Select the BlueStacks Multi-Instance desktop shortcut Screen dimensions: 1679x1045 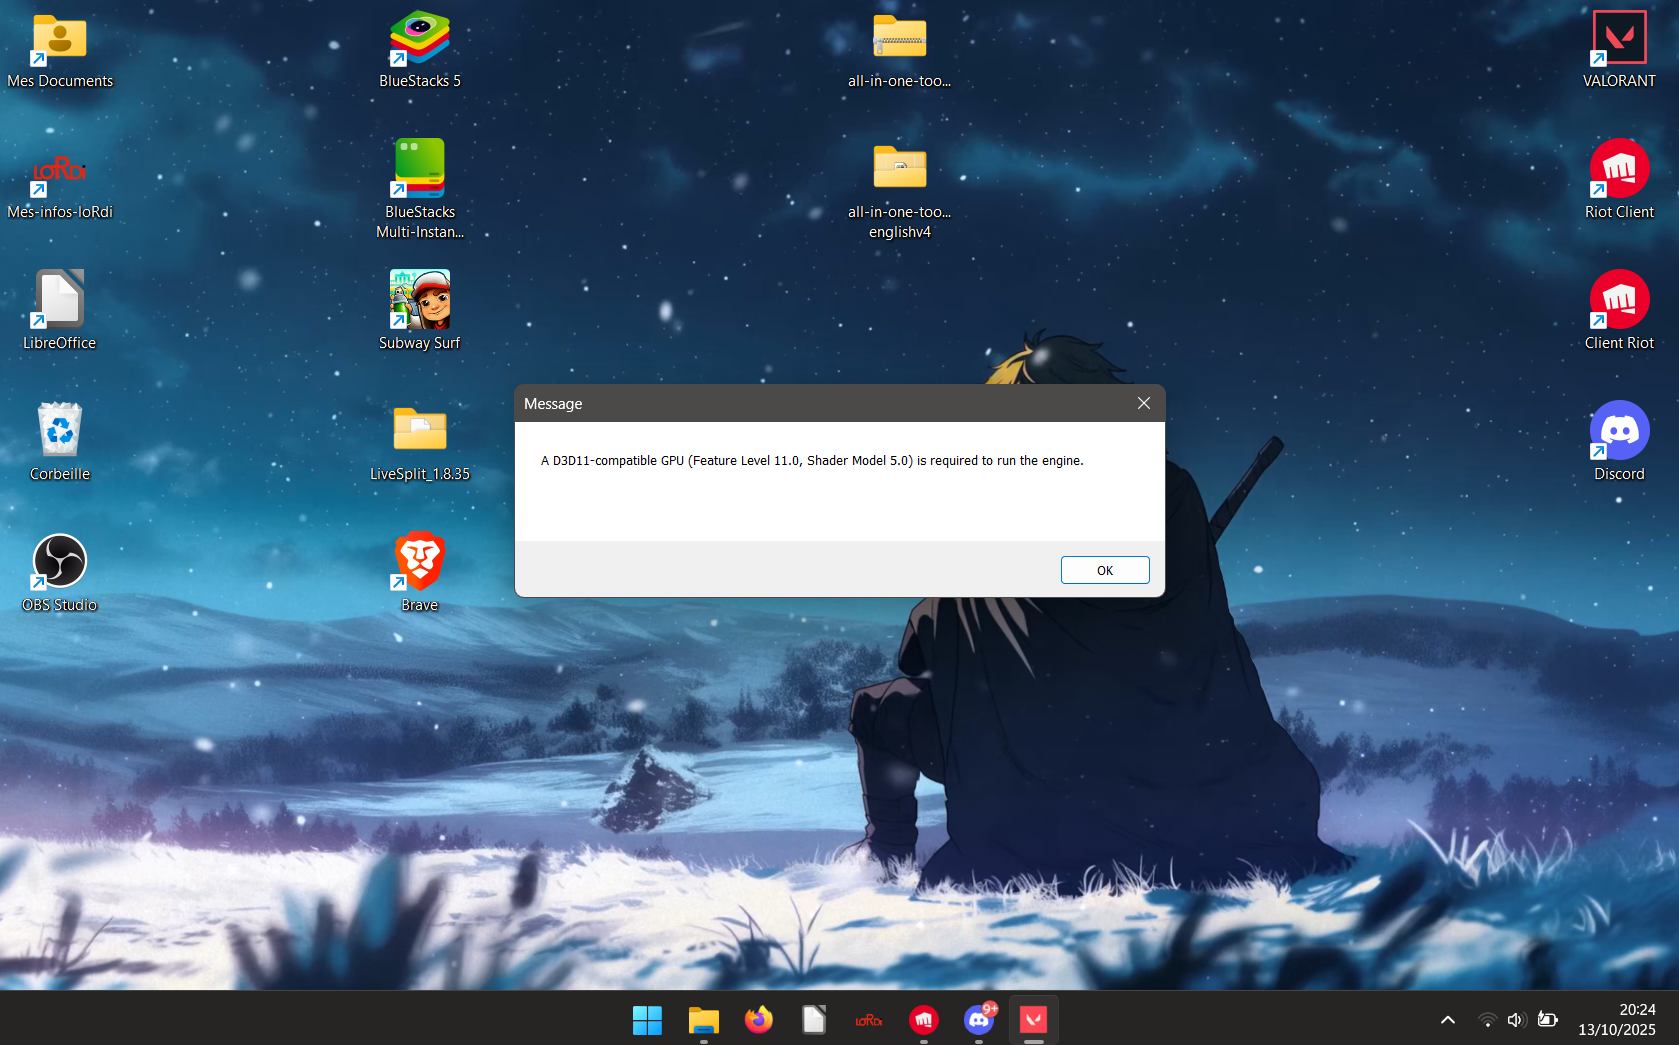(420, 190)
